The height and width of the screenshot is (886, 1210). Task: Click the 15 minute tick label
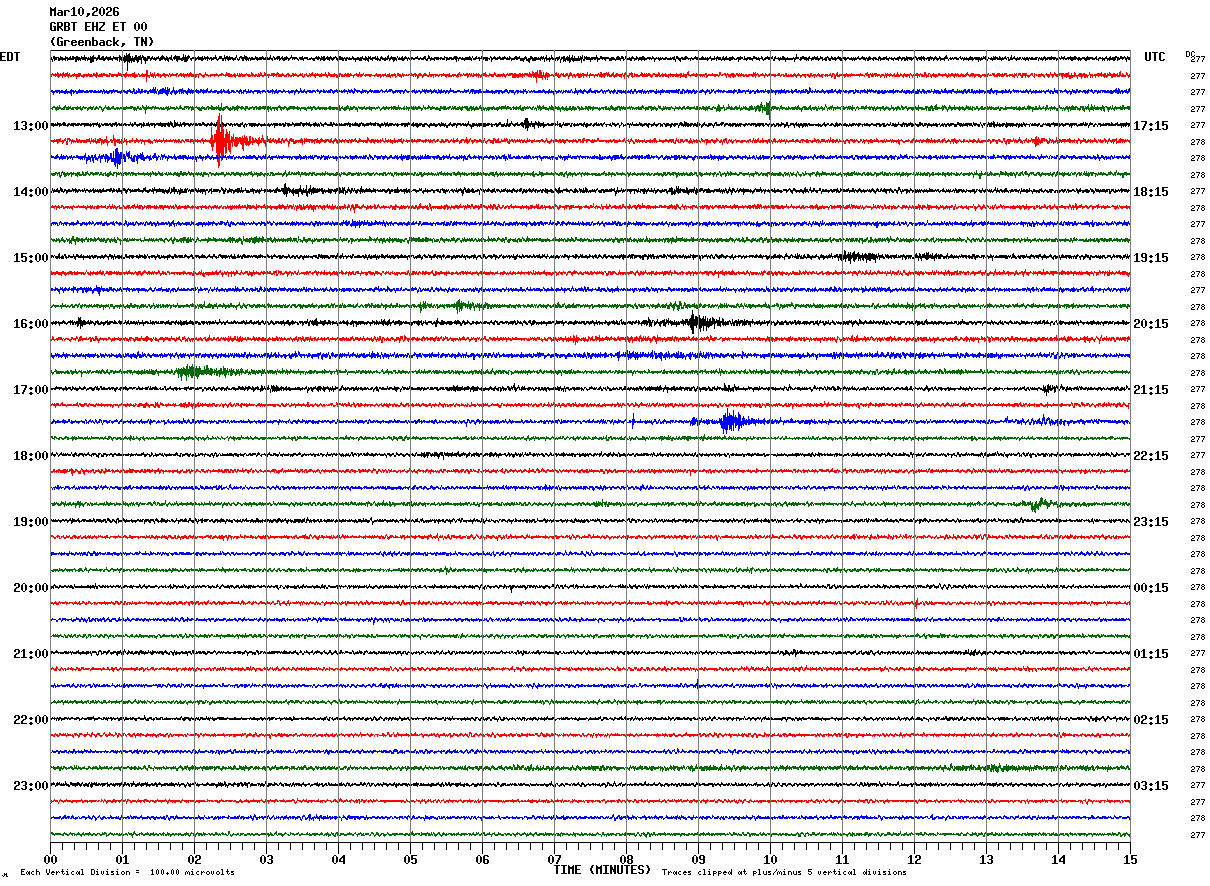pyautogui.click(x=1129, y=859)
